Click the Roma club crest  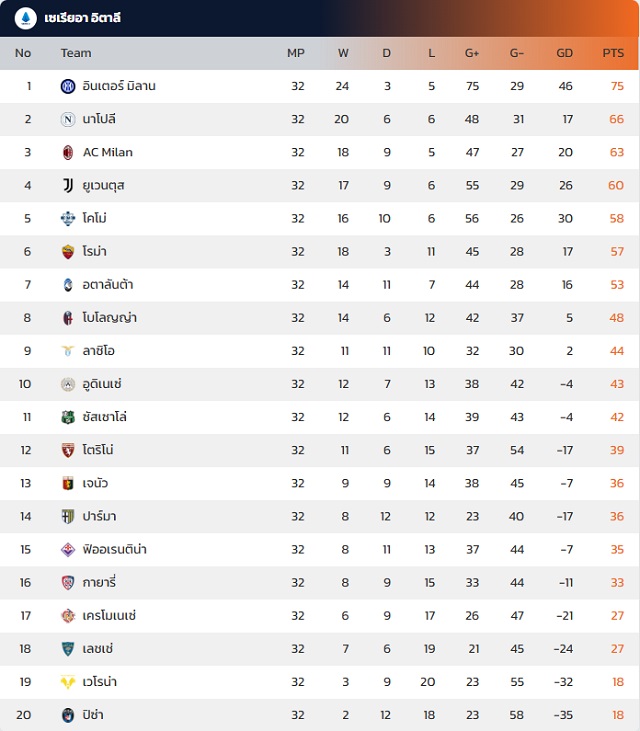point(68,251)
